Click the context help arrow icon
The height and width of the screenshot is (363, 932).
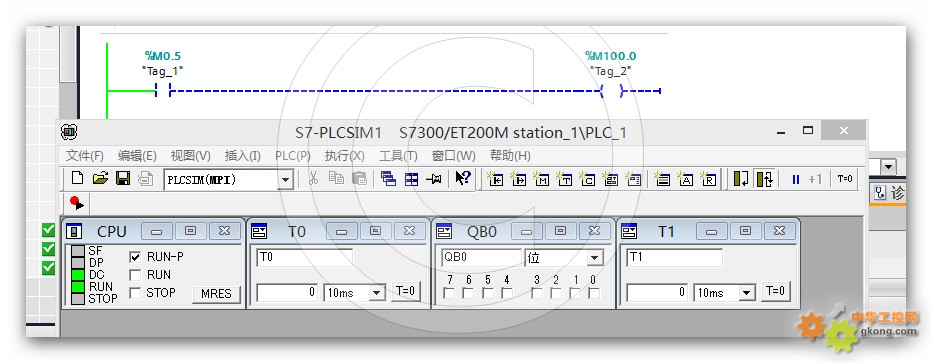coord(463,178)
